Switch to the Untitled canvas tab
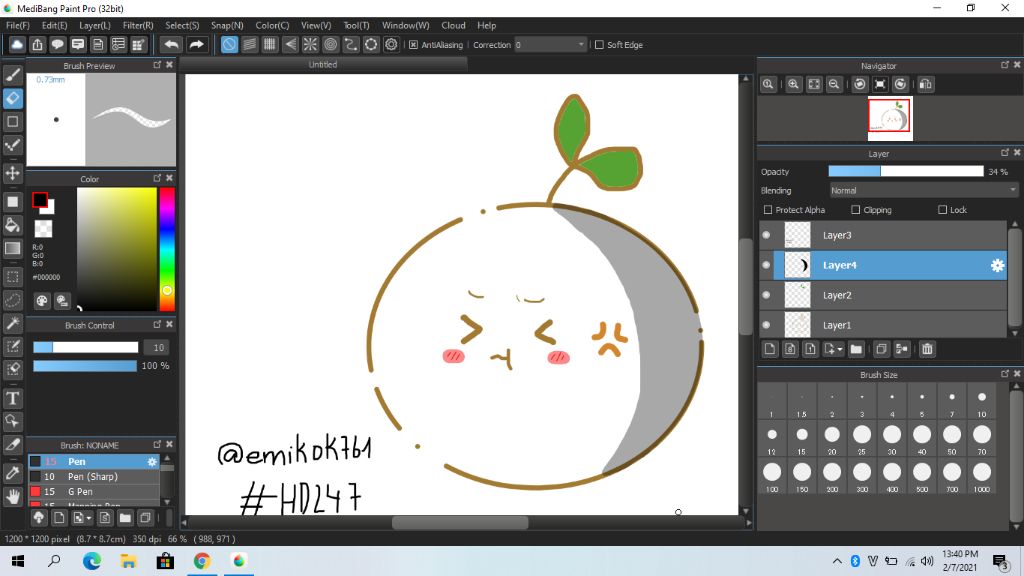Screen dimensions: 1024x576 point(323,65)
